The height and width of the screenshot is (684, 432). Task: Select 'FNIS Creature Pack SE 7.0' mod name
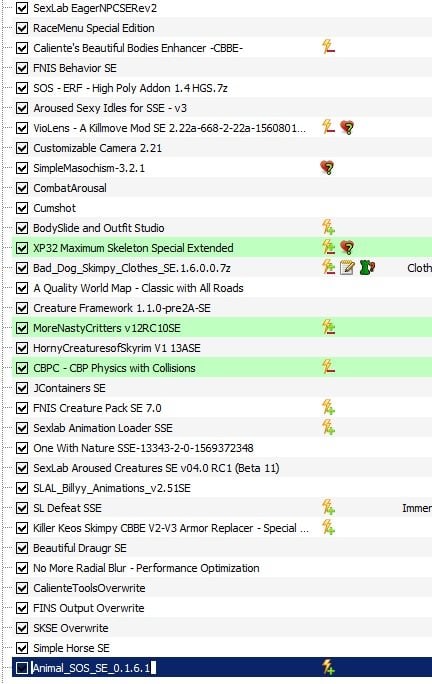tap(97, 408)
